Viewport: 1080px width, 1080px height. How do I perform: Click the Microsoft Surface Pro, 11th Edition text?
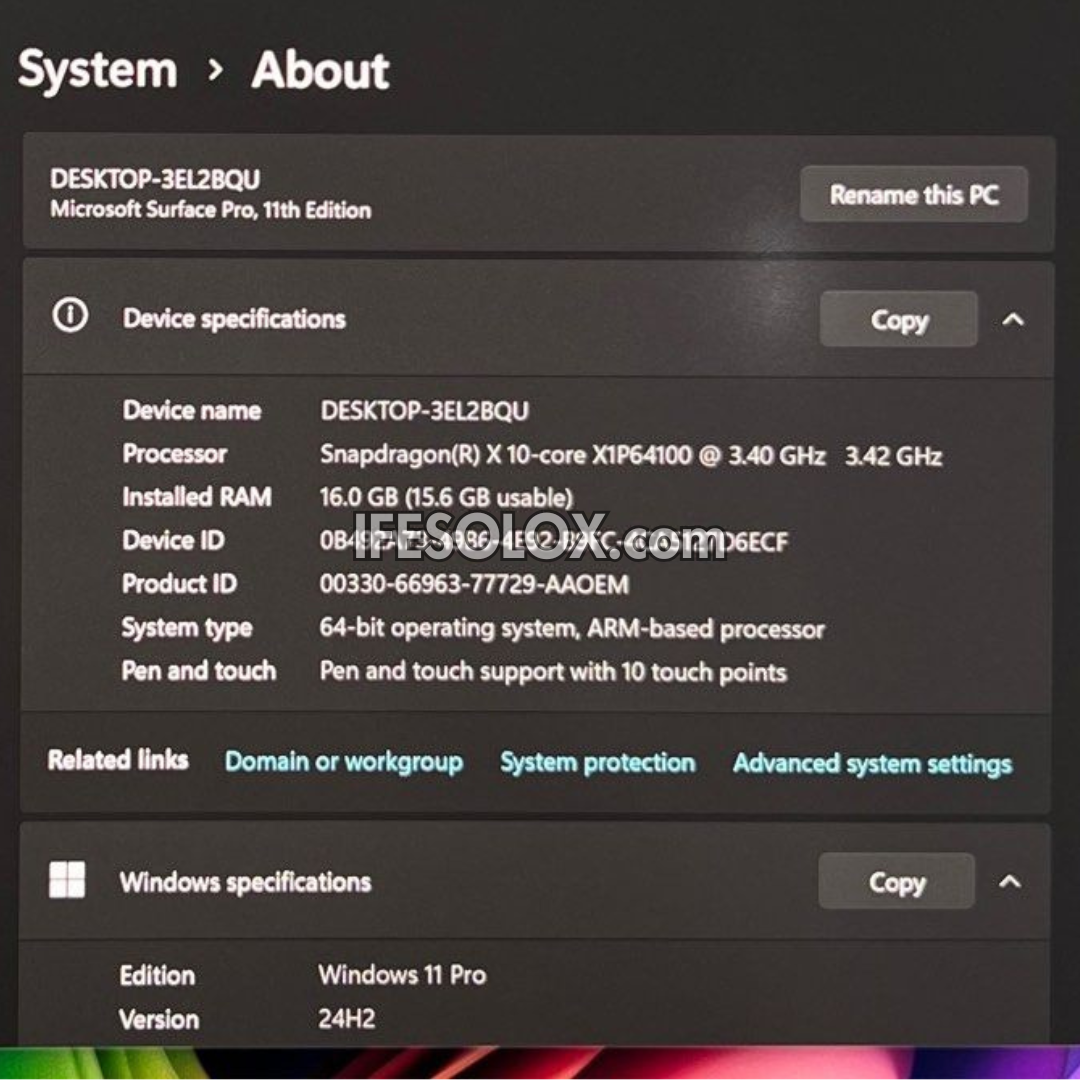pos(210,210)
